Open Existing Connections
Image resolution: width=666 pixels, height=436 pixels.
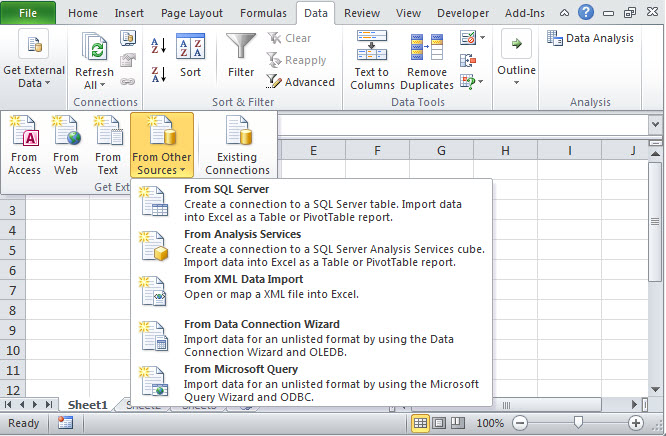pyautogui.click(x=237, y=145)
